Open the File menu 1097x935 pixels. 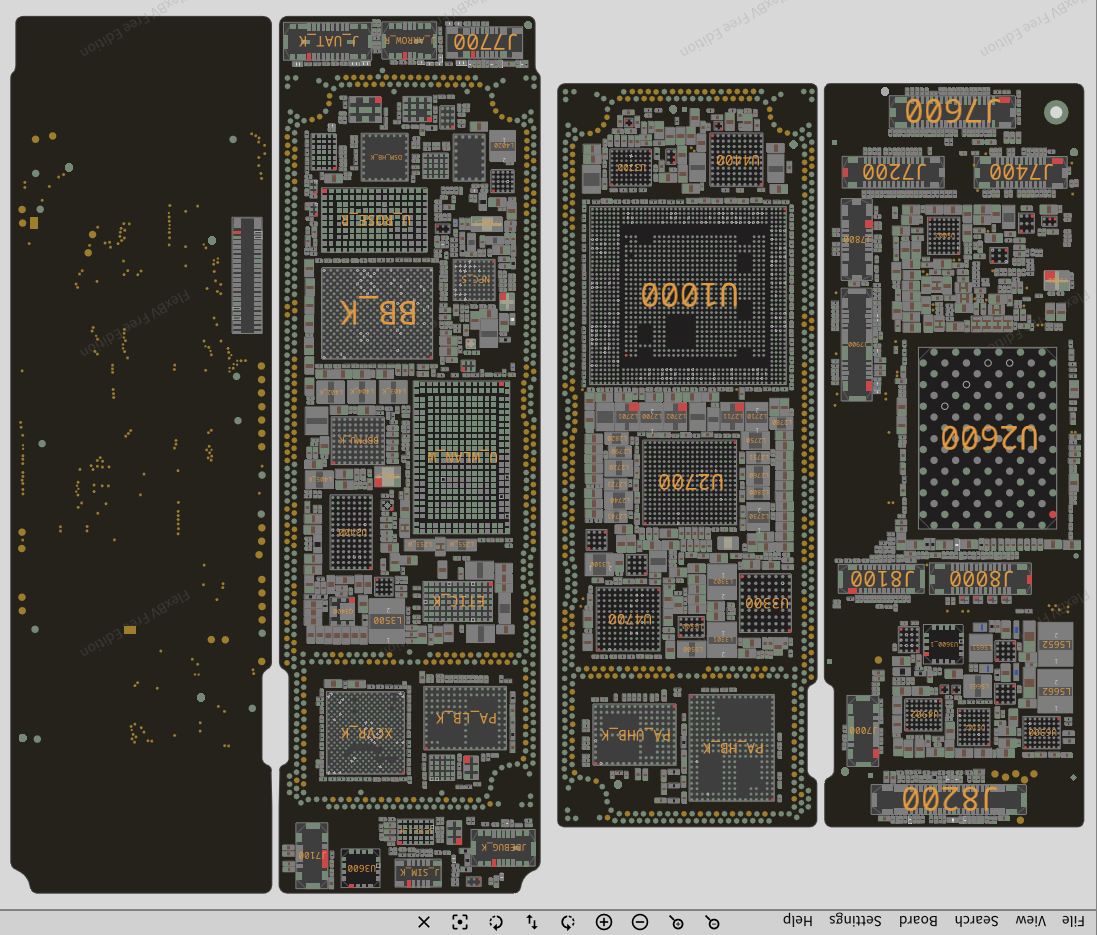click(1071, 920)
